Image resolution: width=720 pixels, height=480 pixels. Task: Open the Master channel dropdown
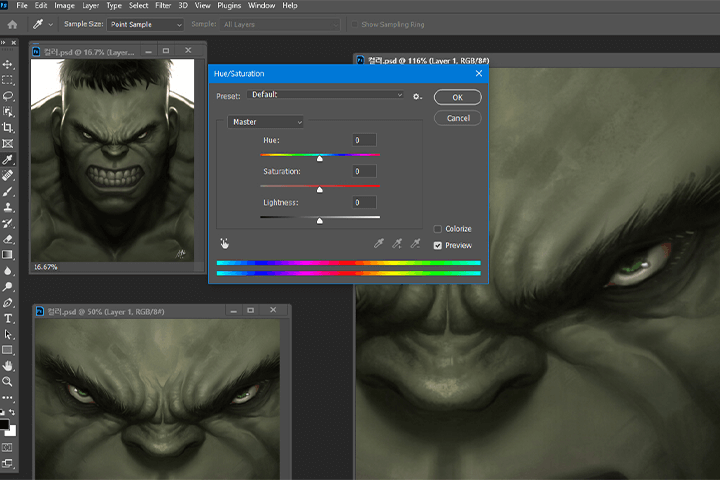point(266,122)
